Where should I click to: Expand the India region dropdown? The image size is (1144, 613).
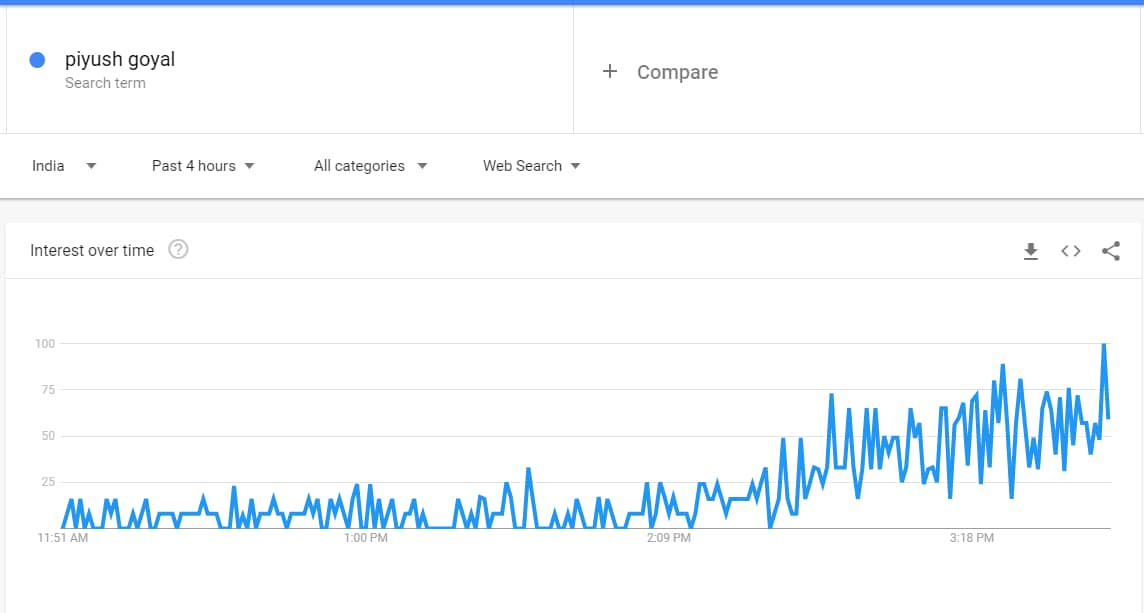coord(63,166)
